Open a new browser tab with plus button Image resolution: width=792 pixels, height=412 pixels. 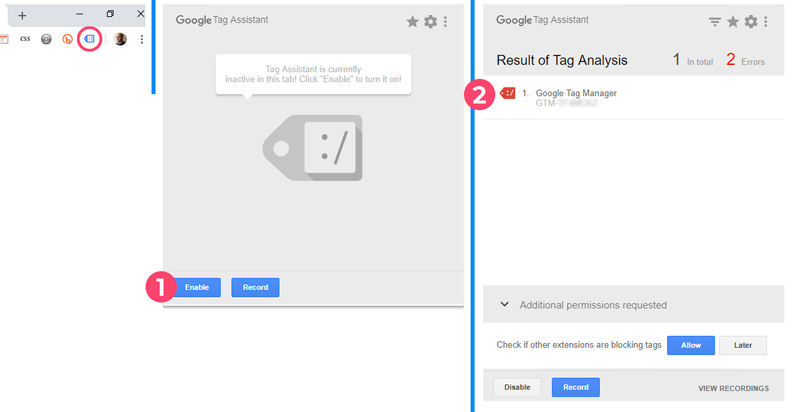tap(22, 16)
